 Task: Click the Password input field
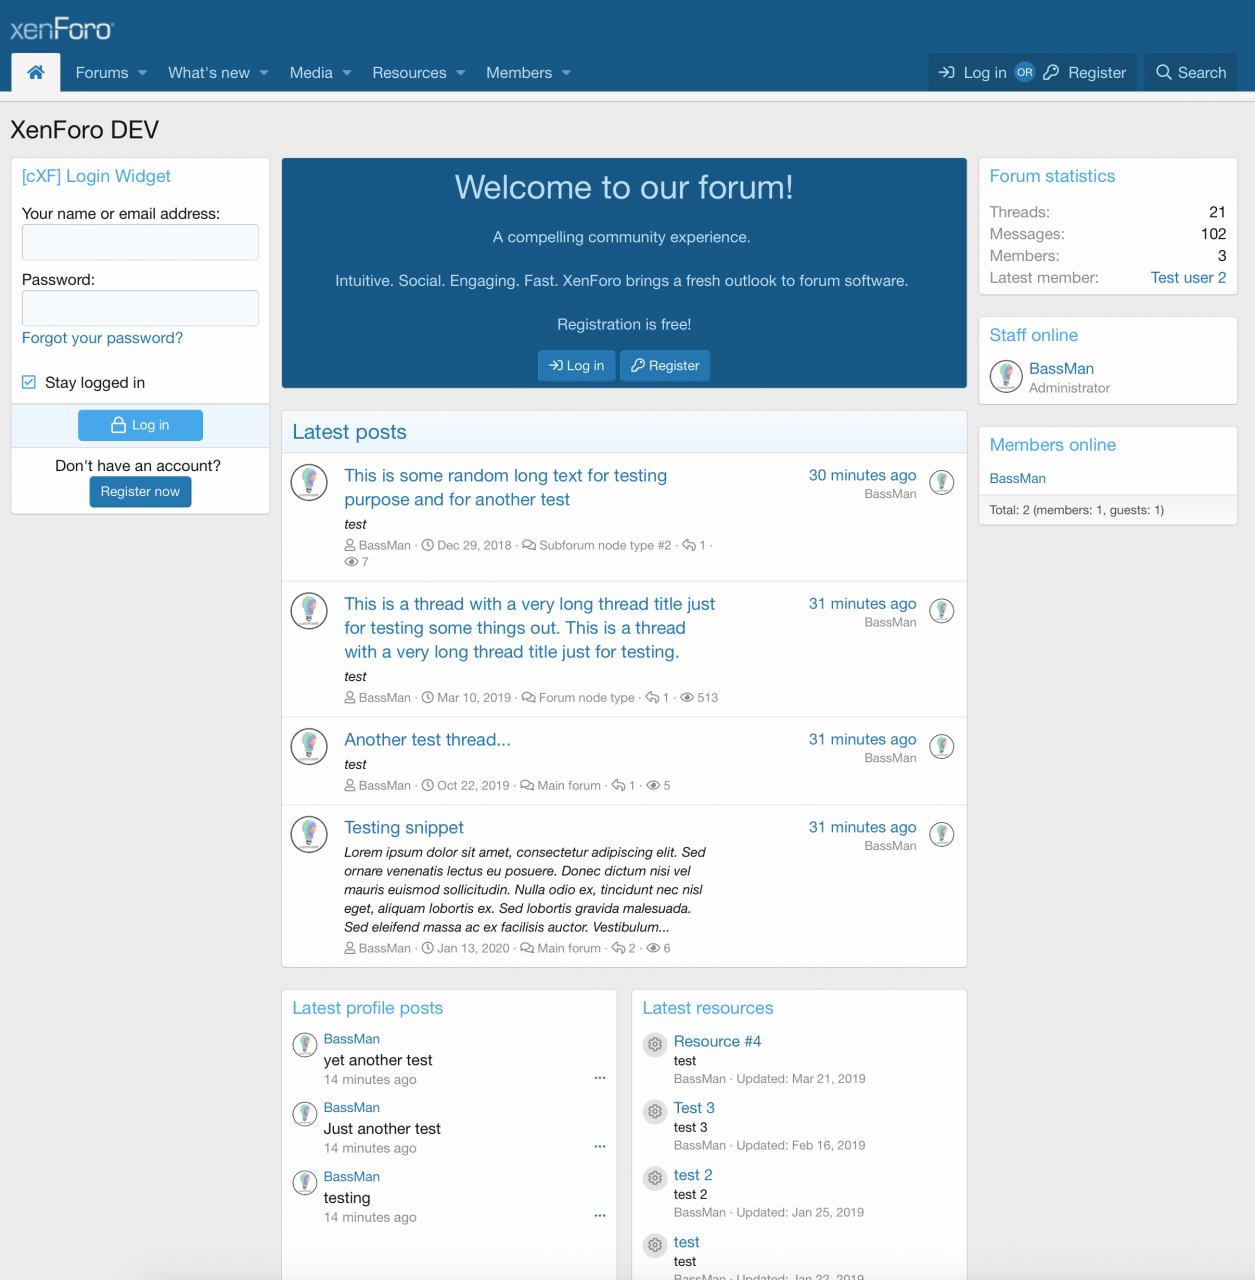(140, 308)
